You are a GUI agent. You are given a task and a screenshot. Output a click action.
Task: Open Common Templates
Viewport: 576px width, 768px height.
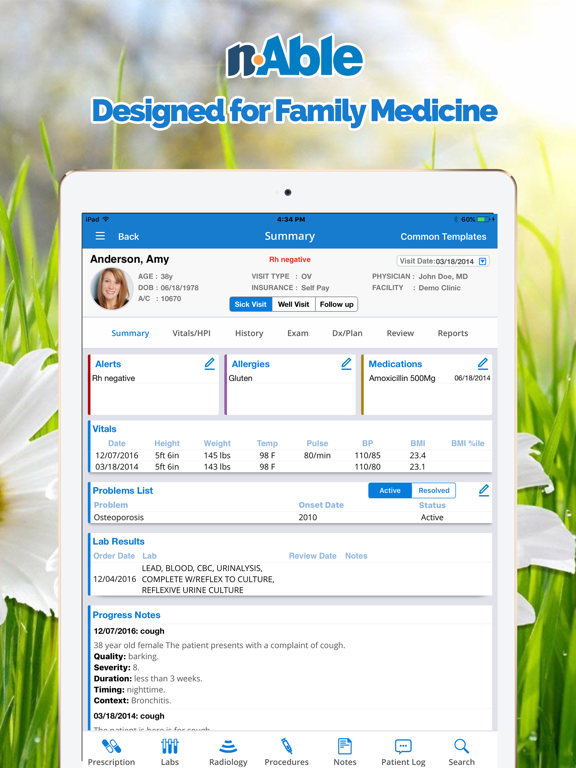(443, 237)
